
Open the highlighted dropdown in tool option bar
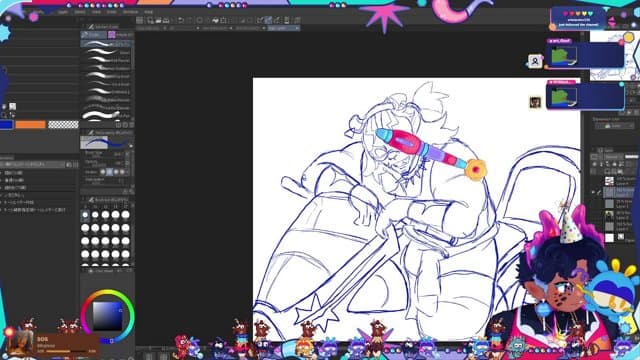283,28
